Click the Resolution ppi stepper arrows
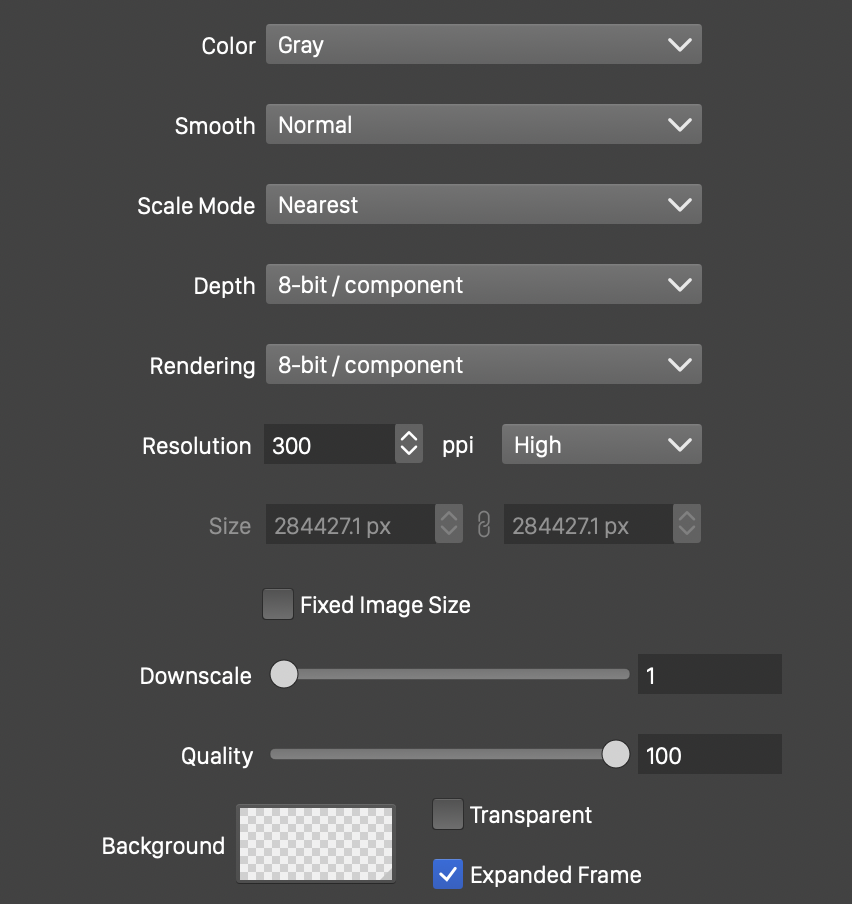852x904 pixels. [408, 445]
